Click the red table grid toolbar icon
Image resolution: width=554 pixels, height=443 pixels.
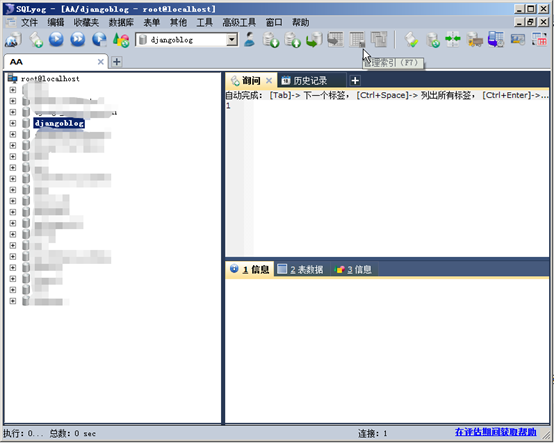click(x=539, y=40)
